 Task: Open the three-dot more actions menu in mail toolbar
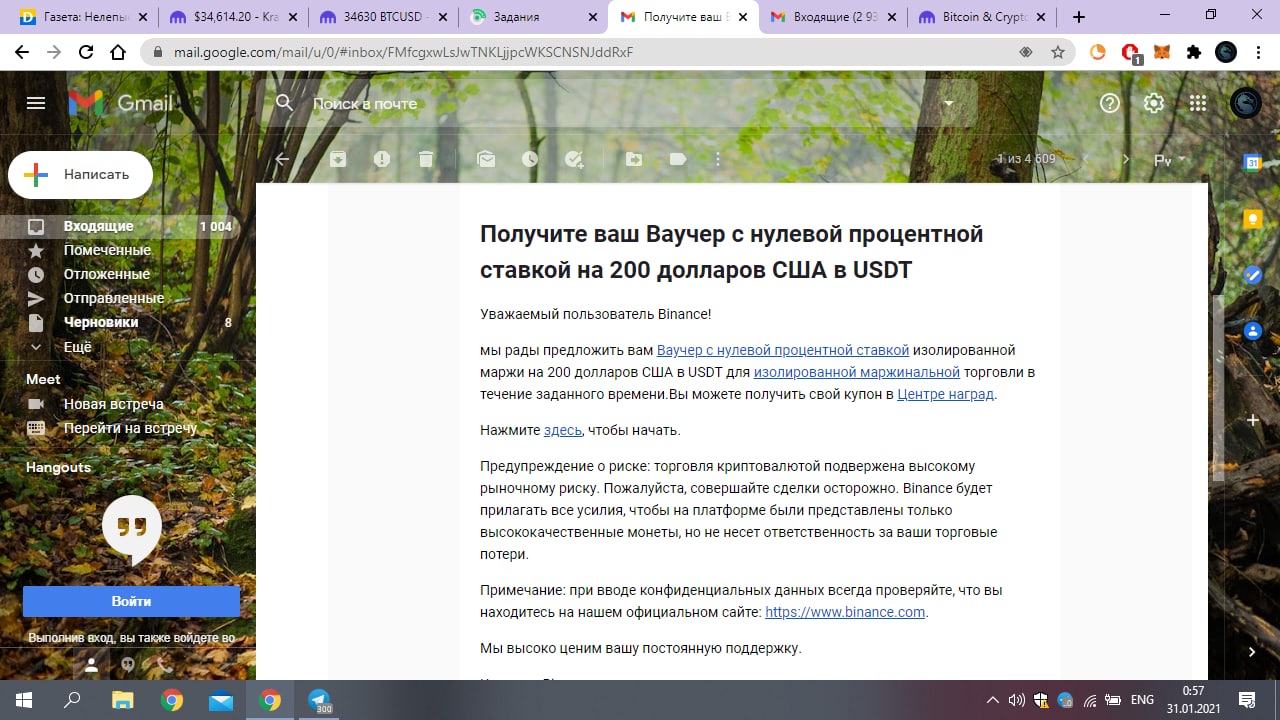coord(717,159)
